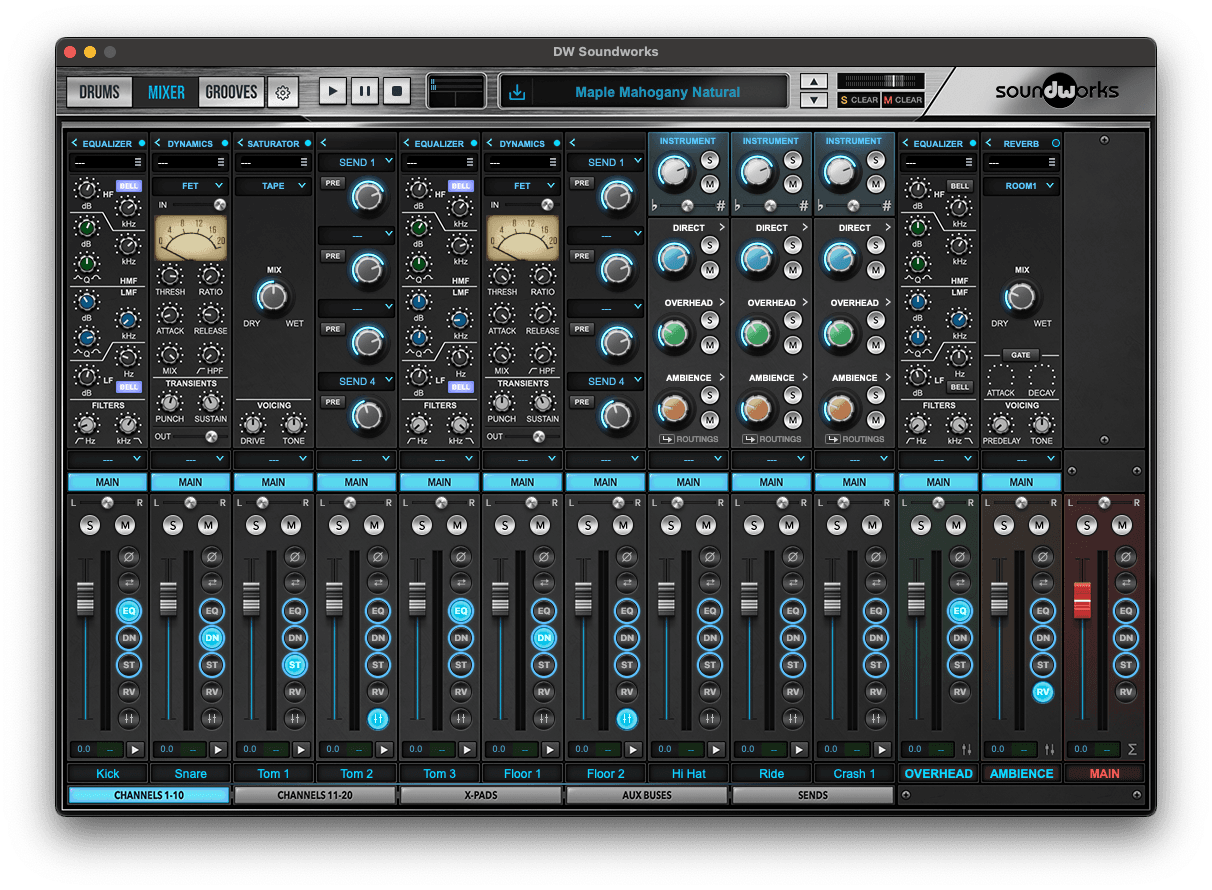Open the settings gear next to the Grooves tab
1212x890 pixels.
(x=283, y=92)
